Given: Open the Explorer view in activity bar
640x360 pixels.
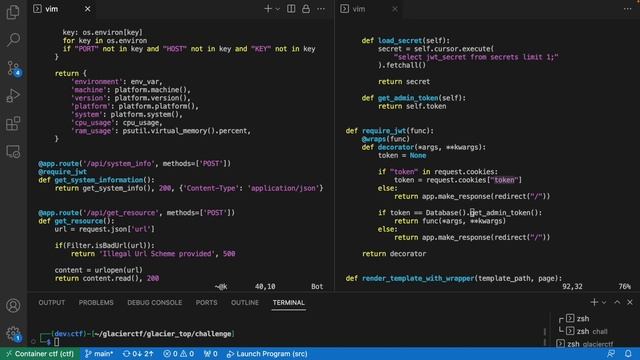Looking at the screenshot, I should click(x=13, y=12).
